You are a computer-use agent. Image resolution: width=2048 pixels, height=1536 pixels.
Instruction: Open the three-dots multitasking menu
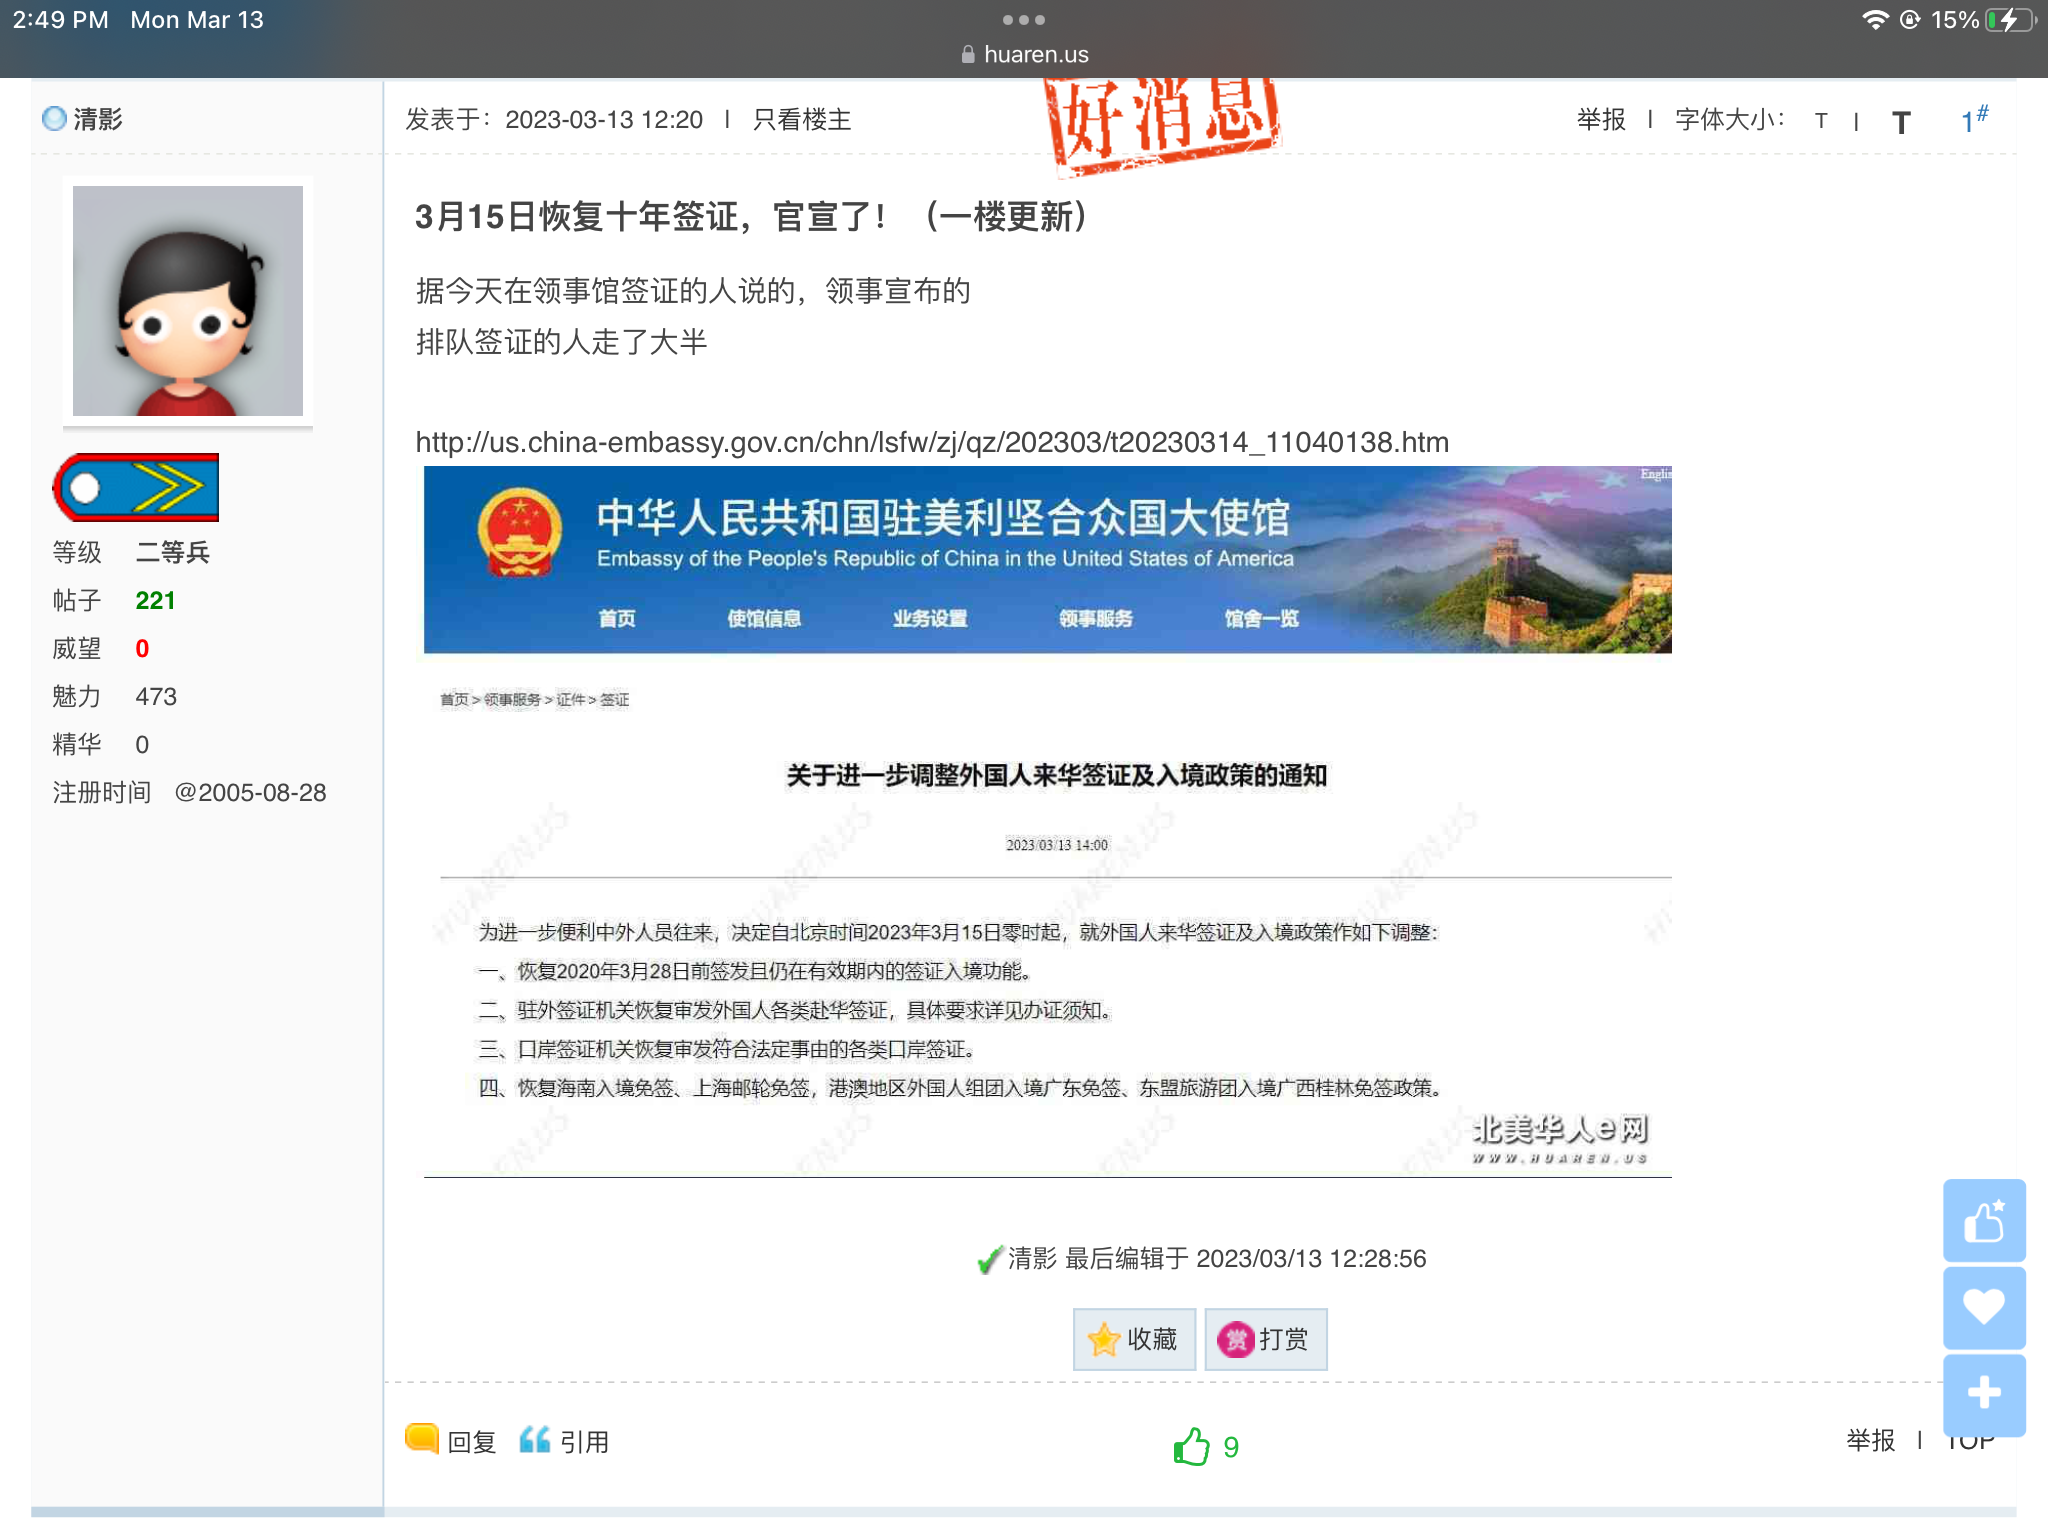click(1023, 20)
